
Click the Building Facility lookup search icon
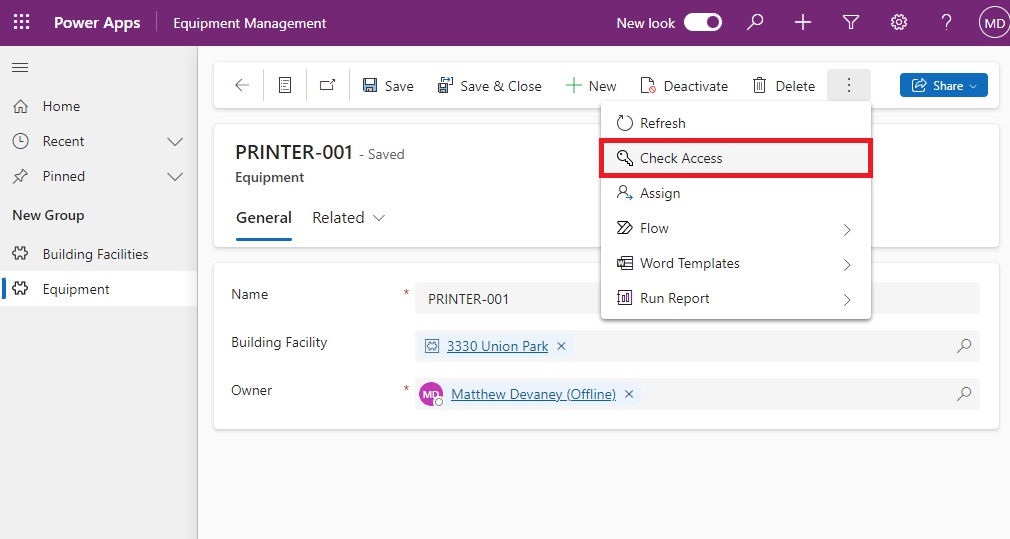click(x=964, y=346)
